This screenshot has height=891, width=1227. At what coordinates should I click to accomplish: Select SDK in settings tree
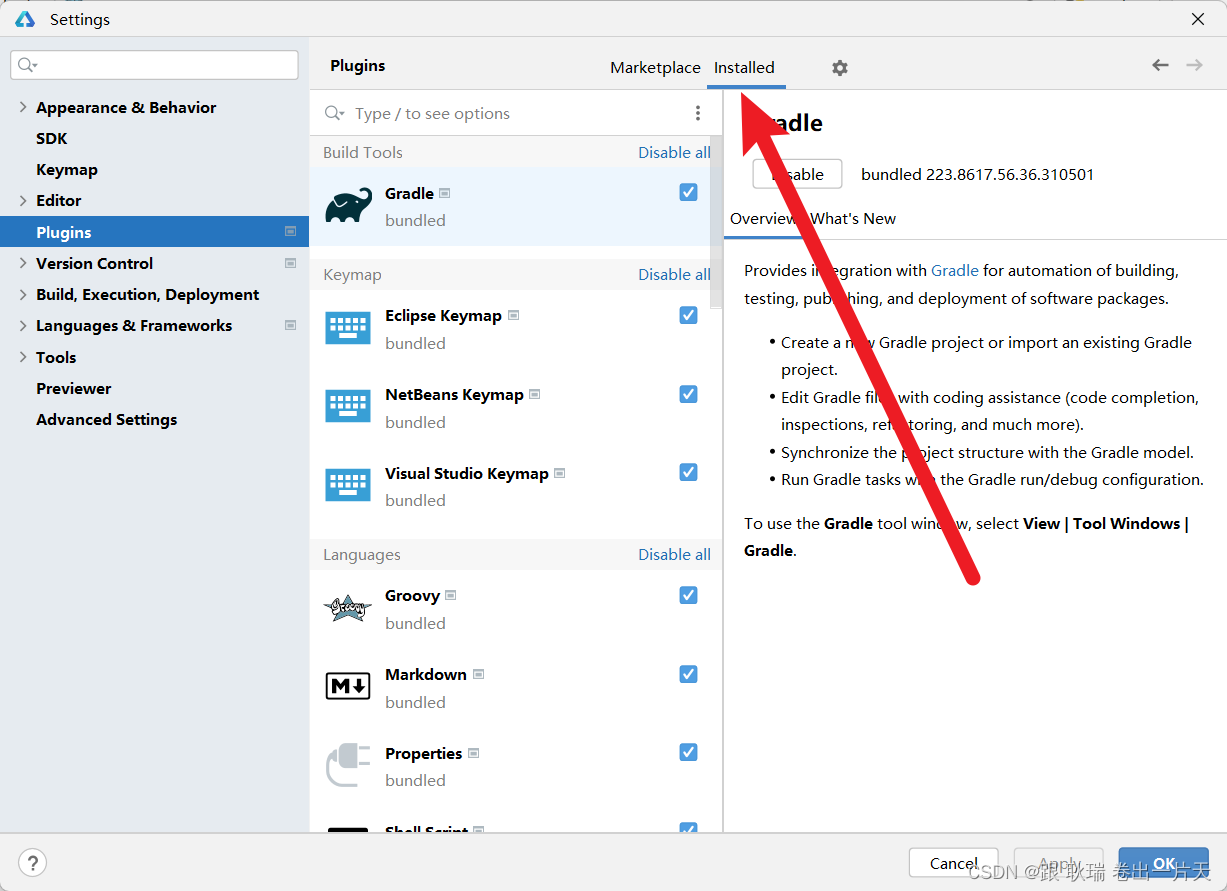(52, 138)
